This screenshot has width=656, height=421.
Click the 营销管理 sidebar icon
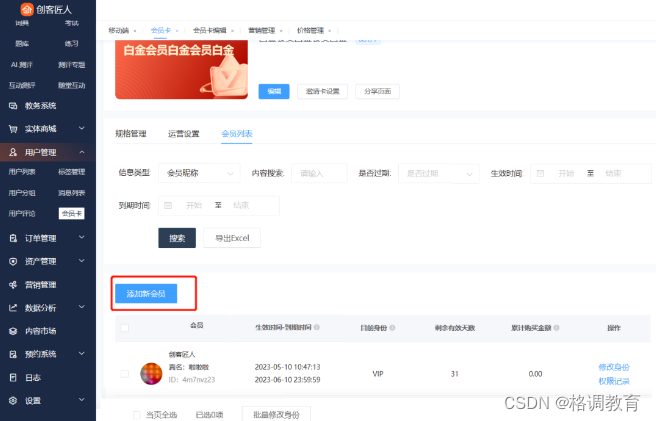(13, 285)
